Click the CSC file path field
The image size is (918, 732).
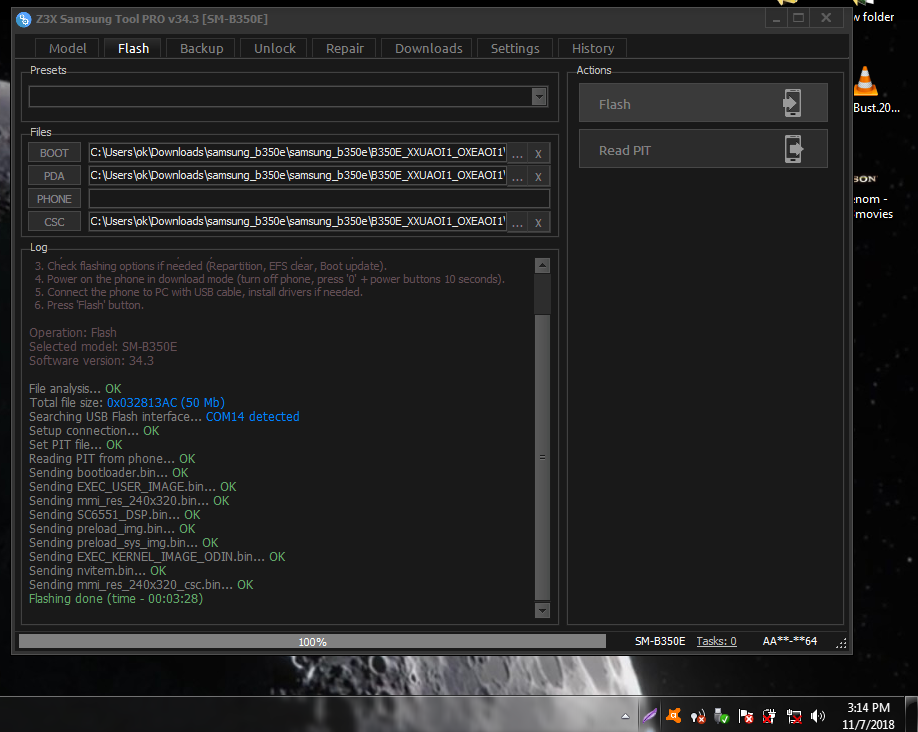click(x=297, y=221)
